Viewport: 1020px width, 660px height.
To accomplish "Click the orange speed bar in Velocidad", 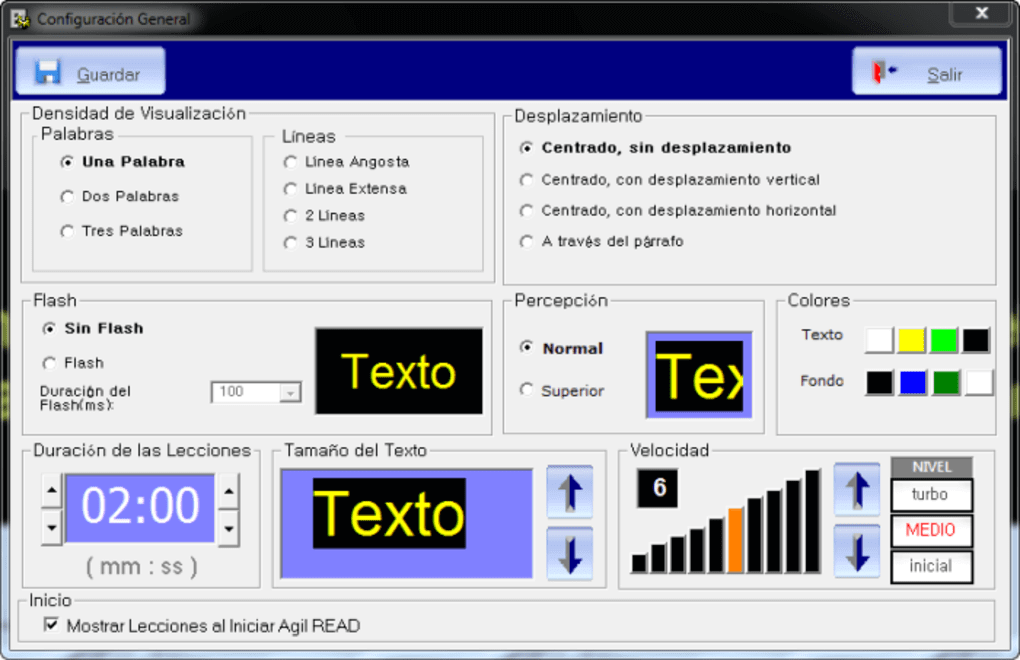I will click(x=735, y=540).
